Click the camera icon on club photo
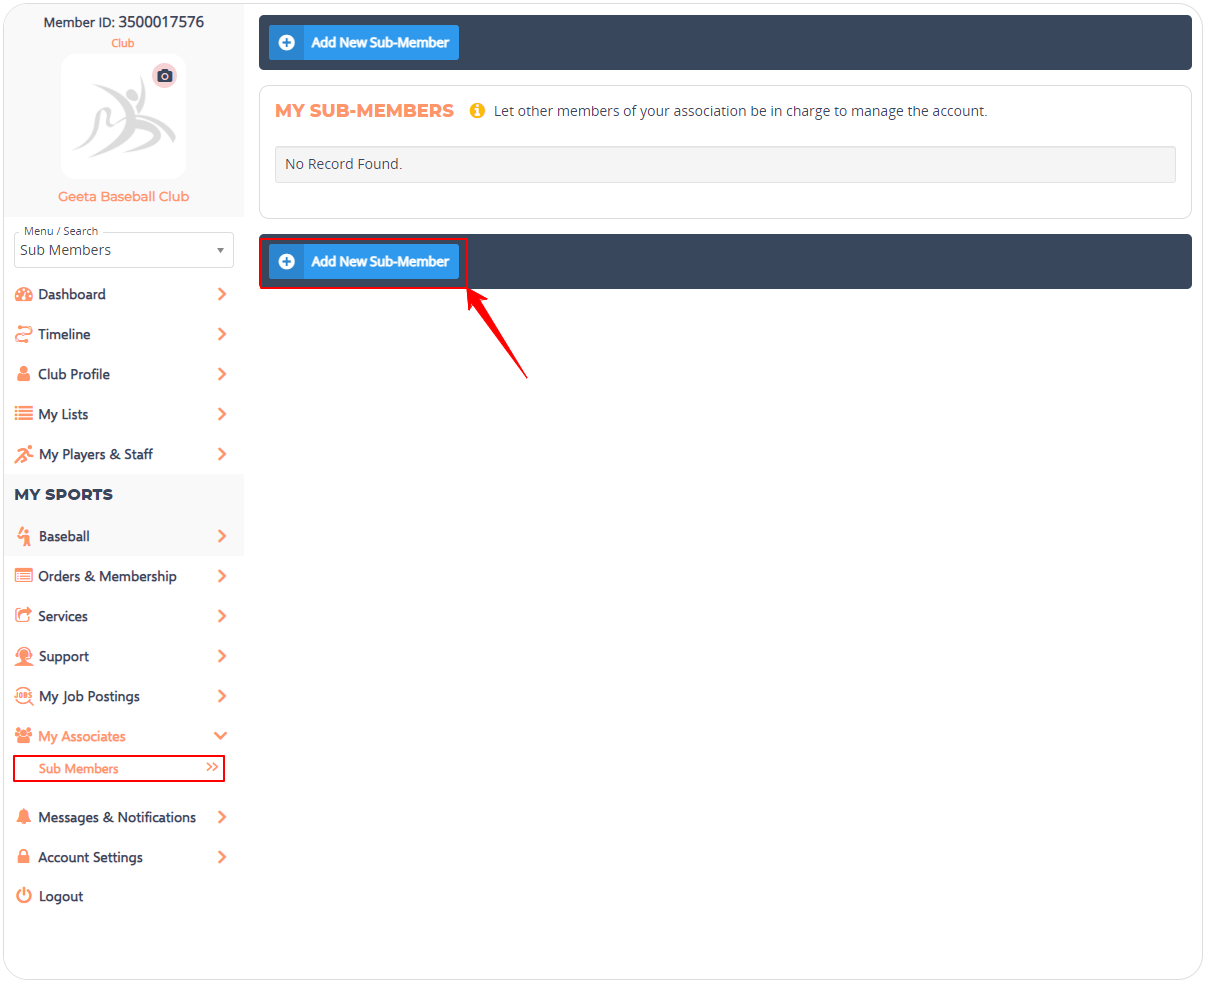The height and width of the screenshot is (983, 1205). [x=165, y=76]
